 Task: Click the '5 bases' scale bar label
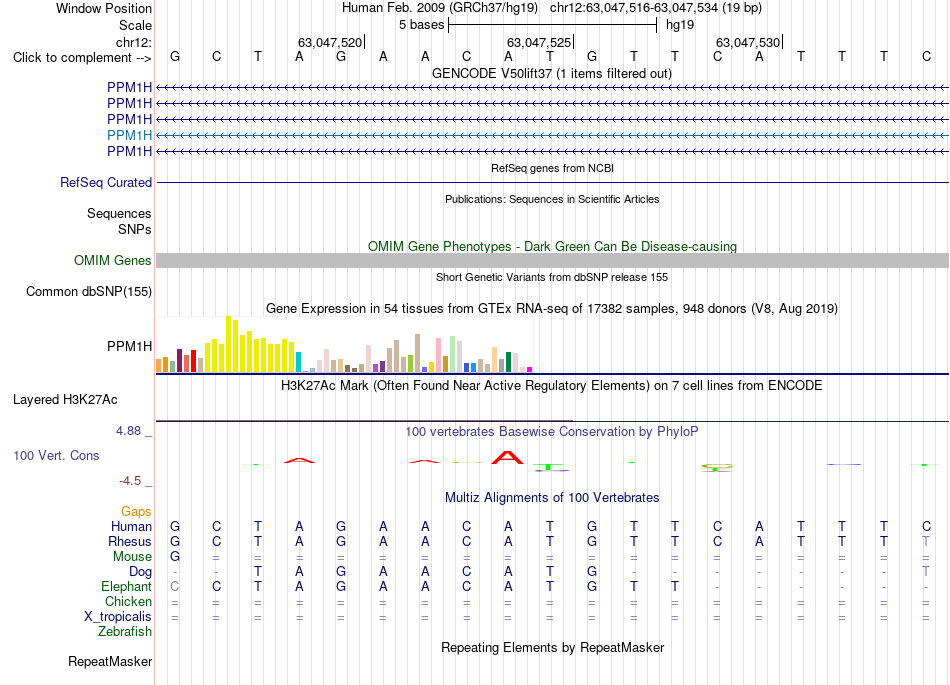pos(421,25)
